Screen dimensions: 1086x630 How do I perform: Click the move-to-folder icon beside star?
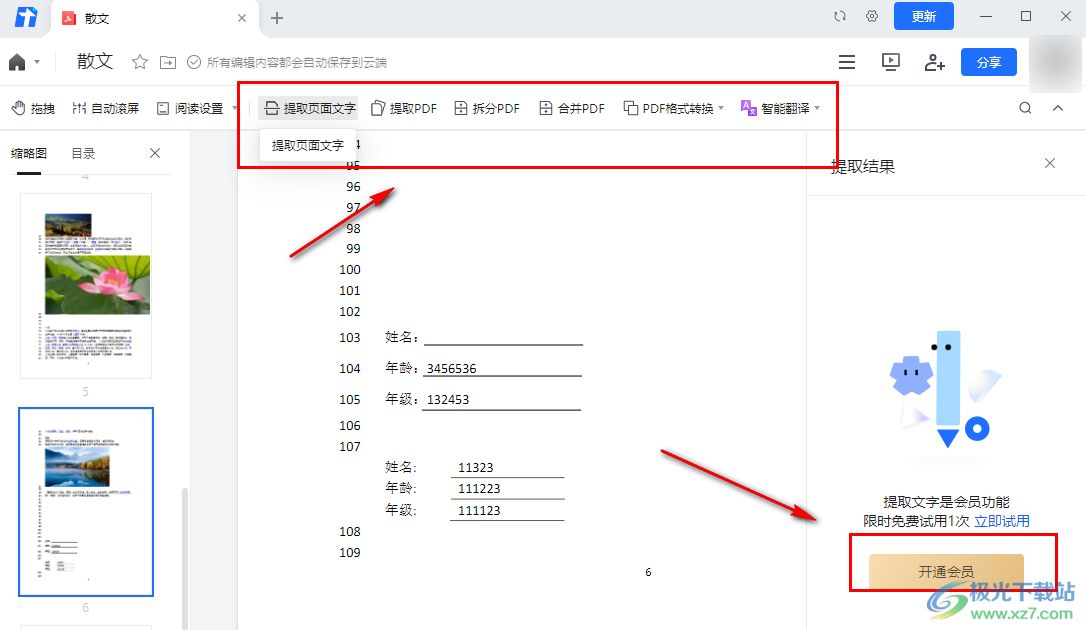[168, 62]
